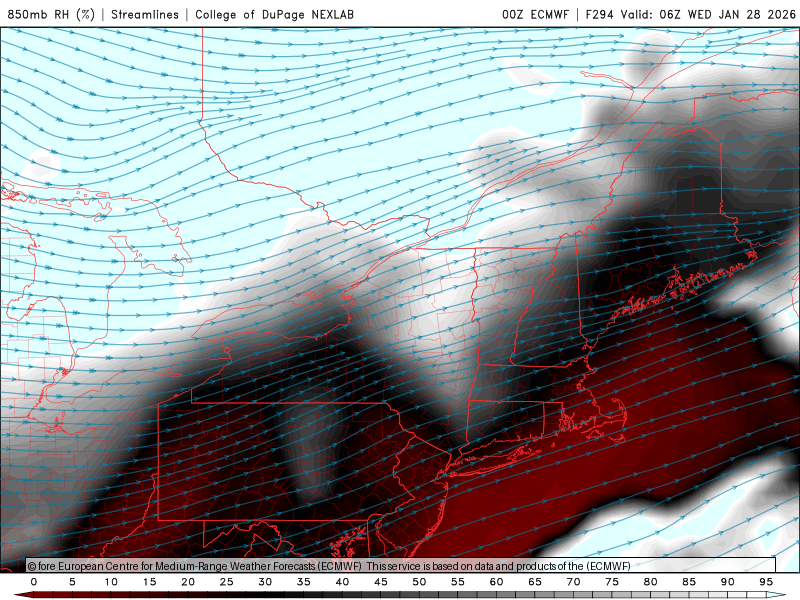The width and height of the screenshot is (800, 600).
Task: Click the '850mb RH (%)' title text
Action: (x=51, y=14)
